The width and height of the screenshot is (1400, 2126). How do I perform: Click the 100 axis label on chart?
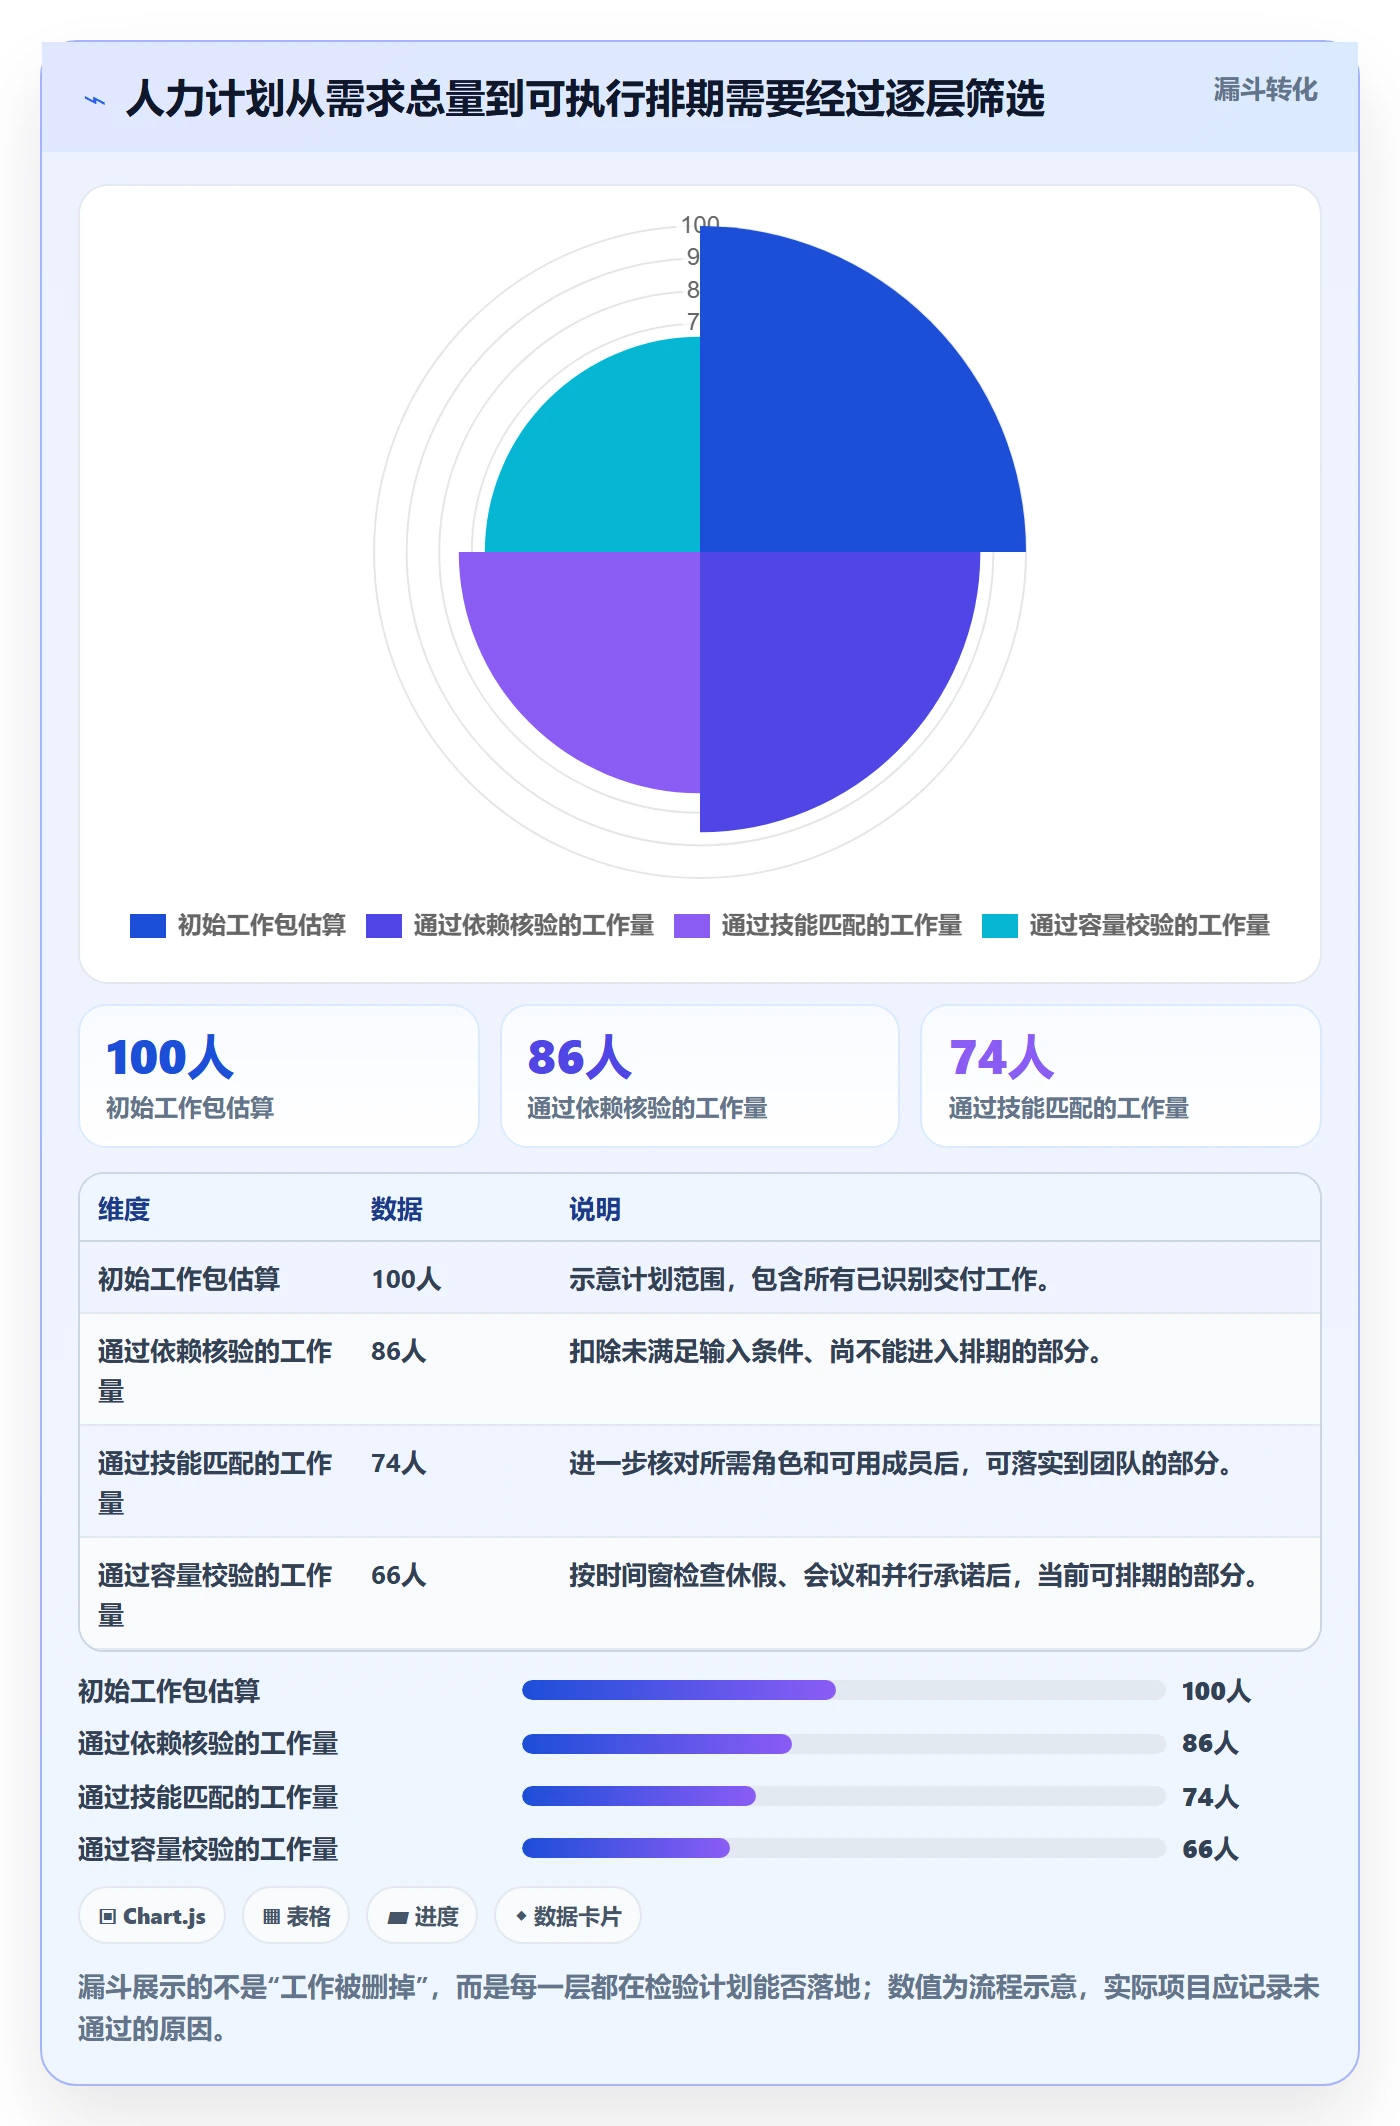pyautogui.click(x=700, y=224)
